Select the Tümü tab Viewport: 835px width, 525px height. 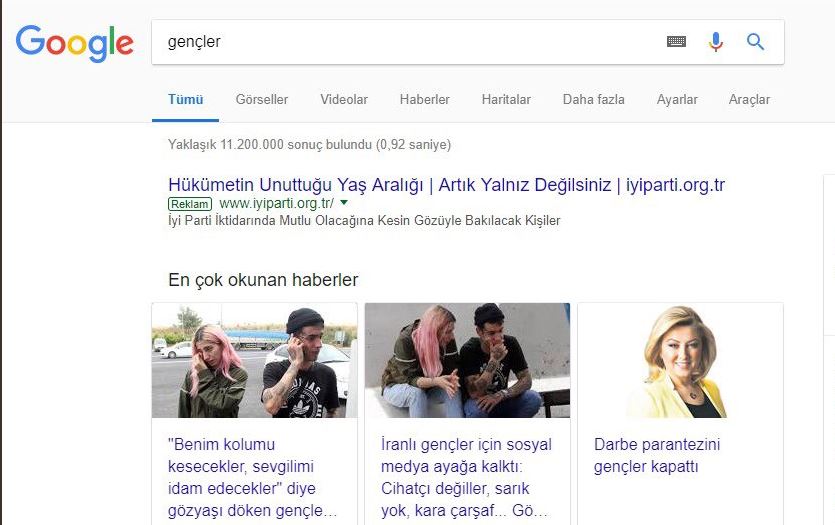click(x=185, y=100)
